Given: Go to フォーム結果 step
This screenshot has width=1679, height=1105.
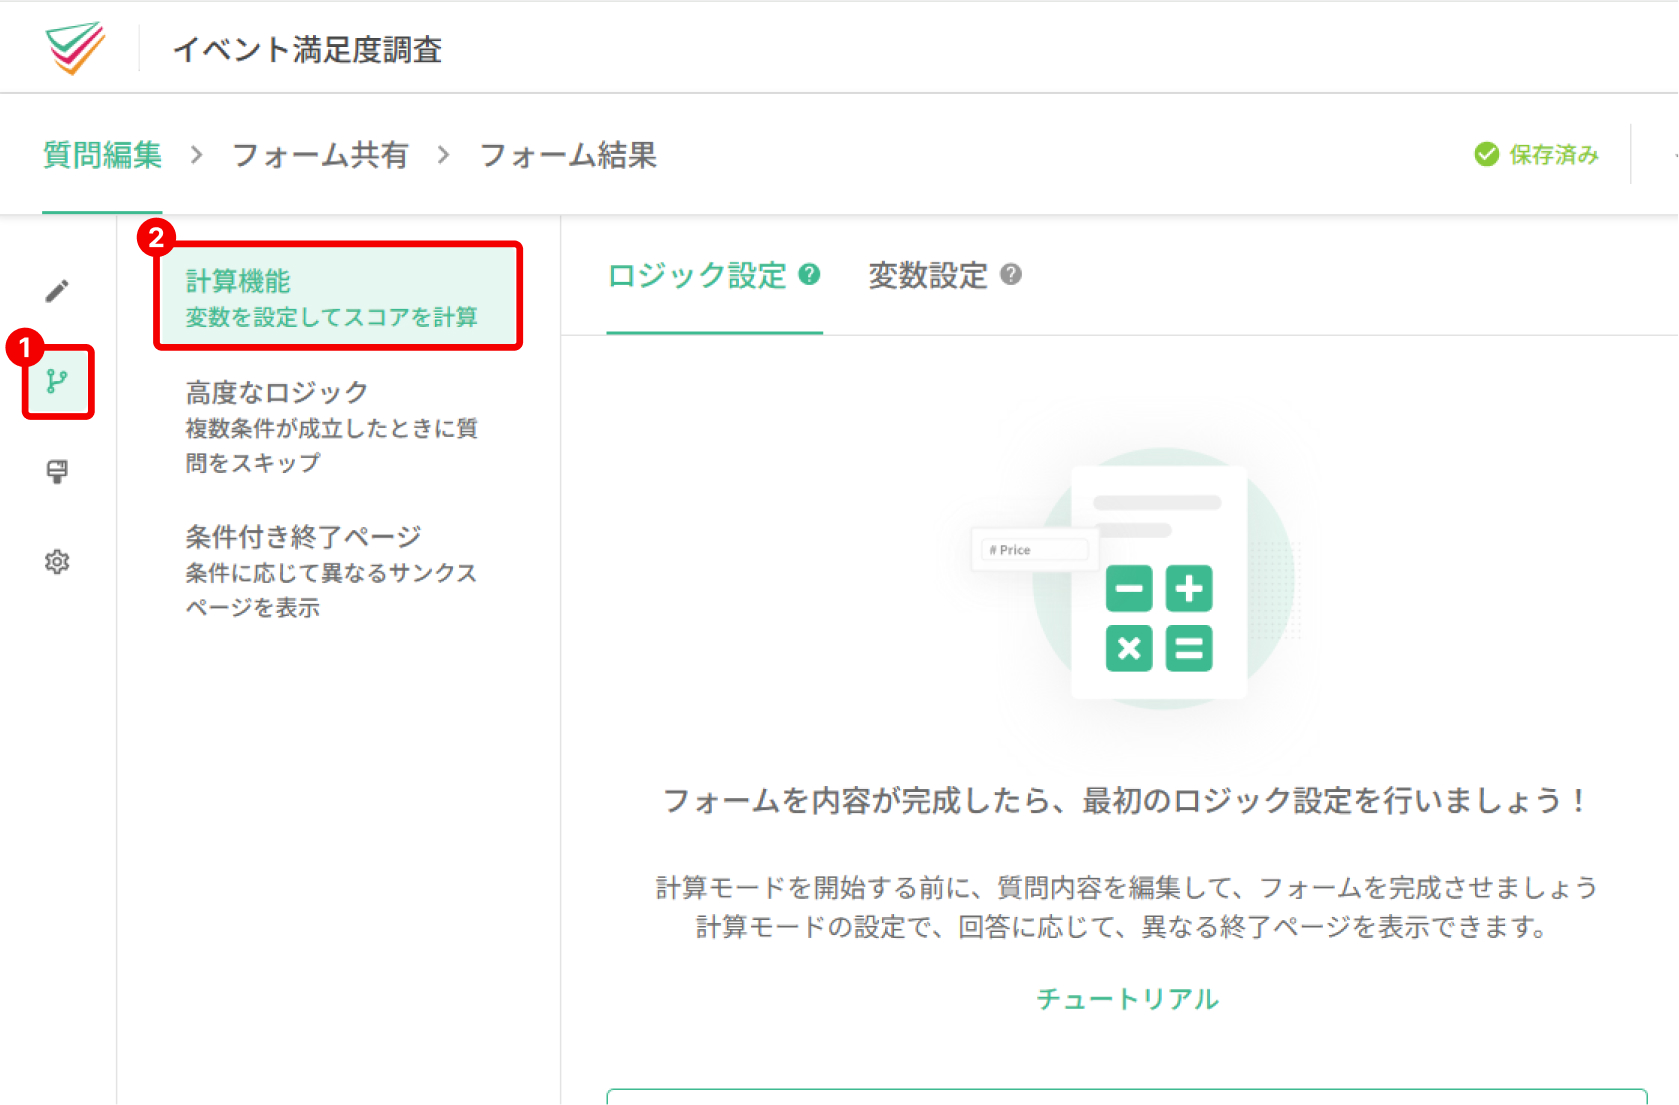Looking at the screenshot, I should click(x=568, y=155).
